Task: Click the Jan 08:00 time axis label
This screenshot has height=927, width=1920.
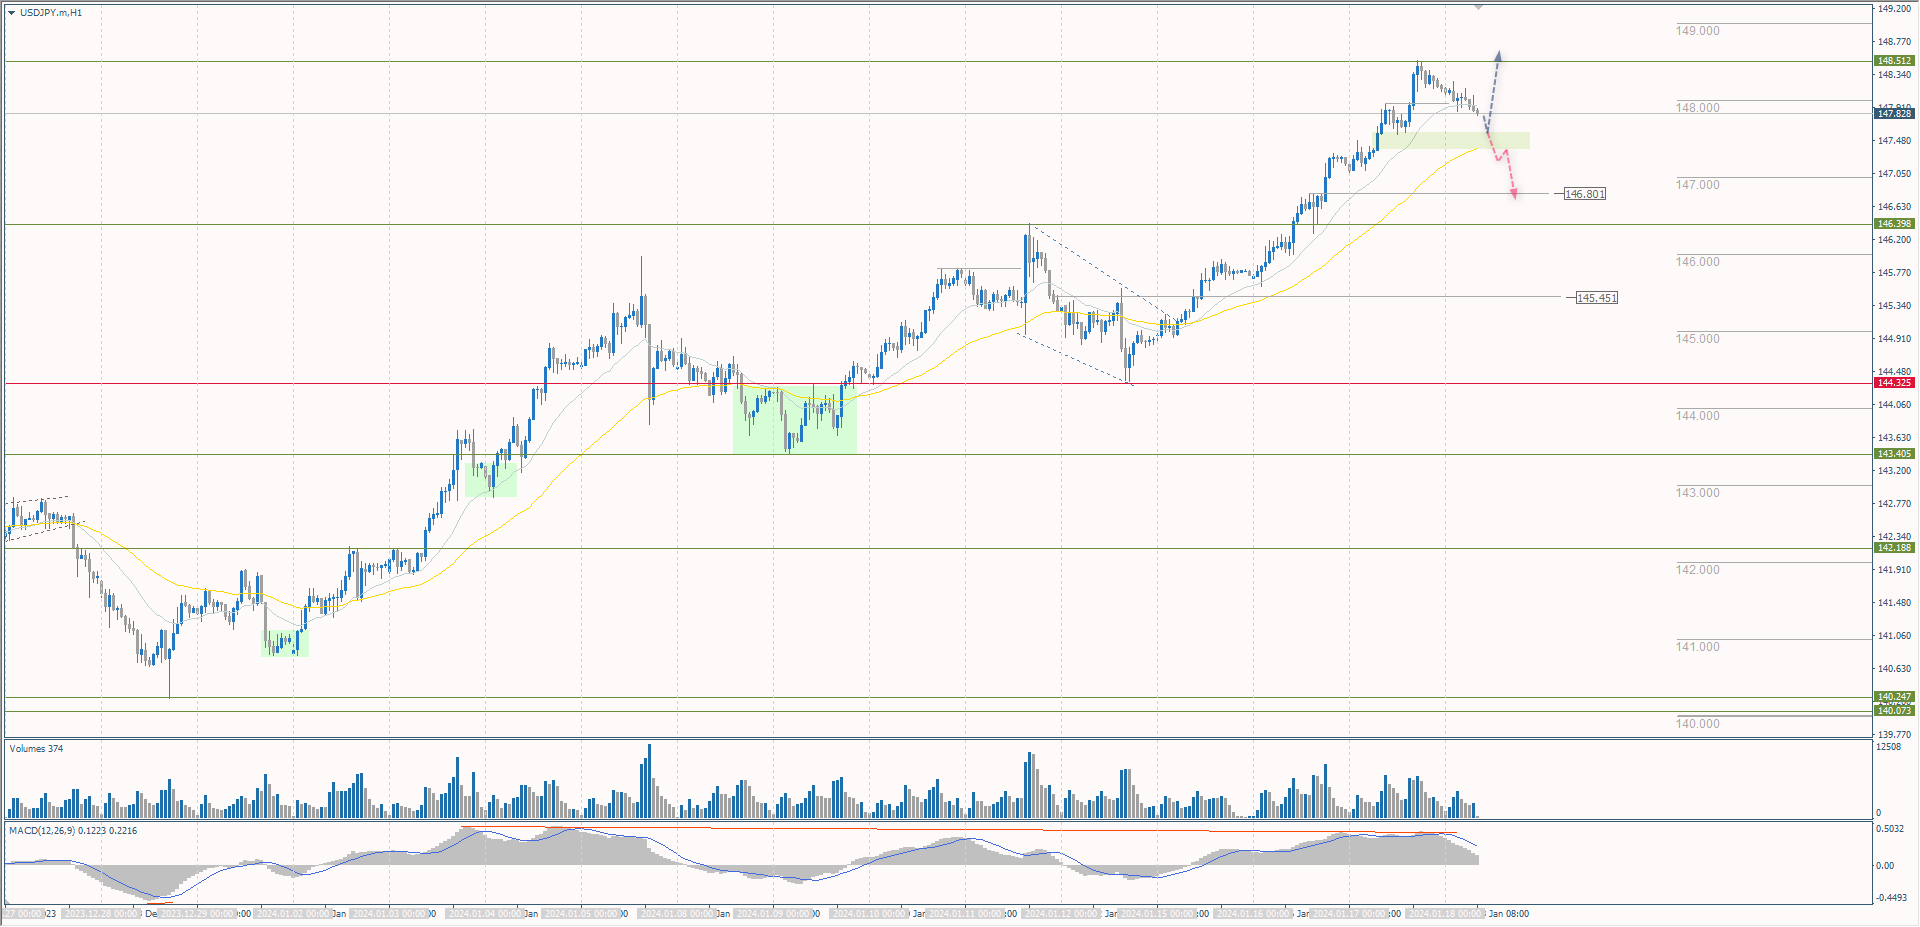Action: [x=1508, y=914]
